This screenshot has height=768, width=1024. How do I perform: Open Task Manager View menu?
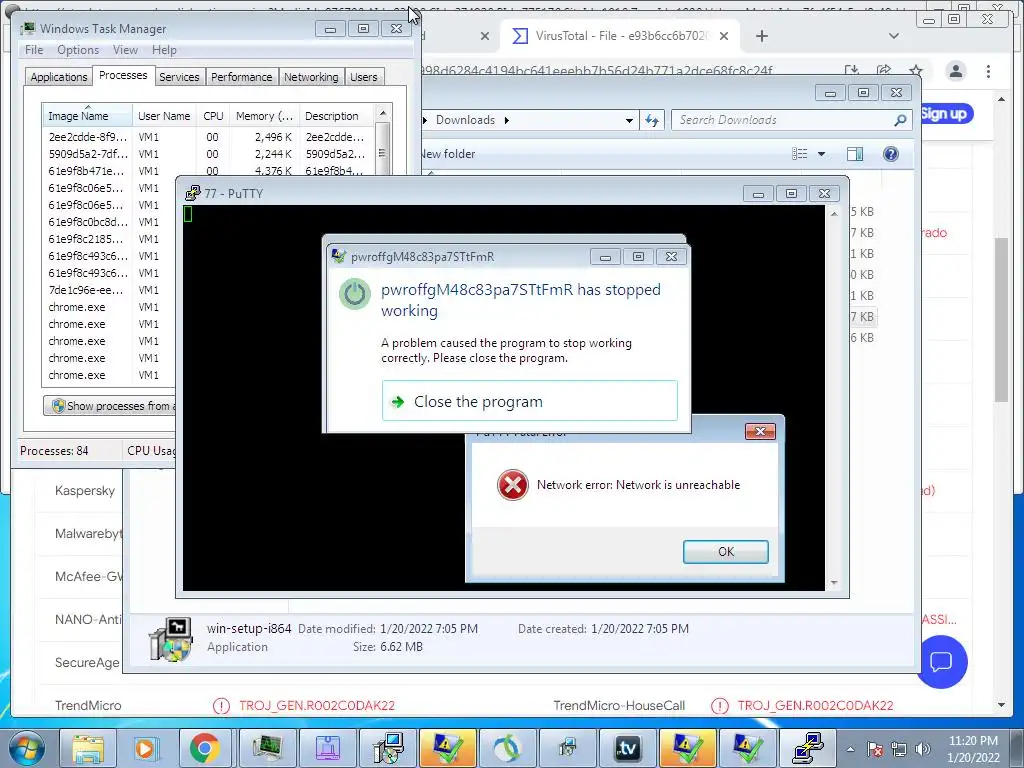pyautogui.click(x=125, y=50)
